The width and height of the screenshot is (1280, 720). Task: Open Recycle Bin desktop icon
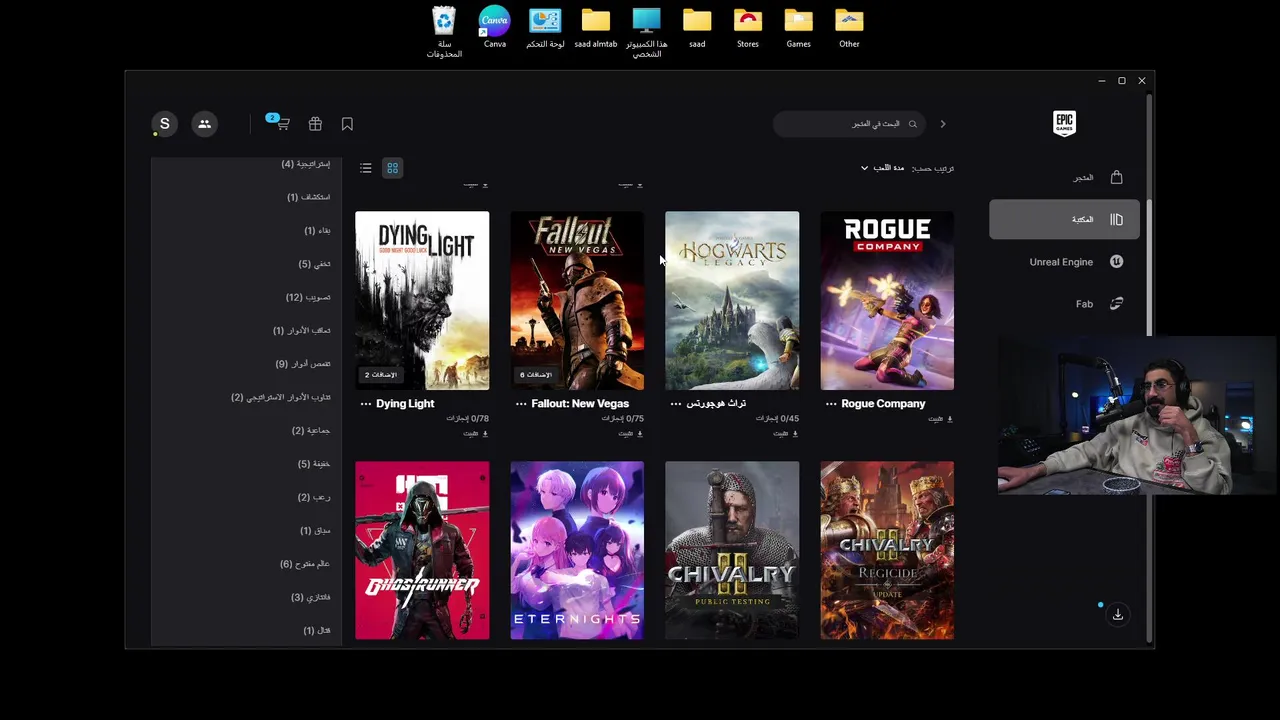[x=444, y=32]
